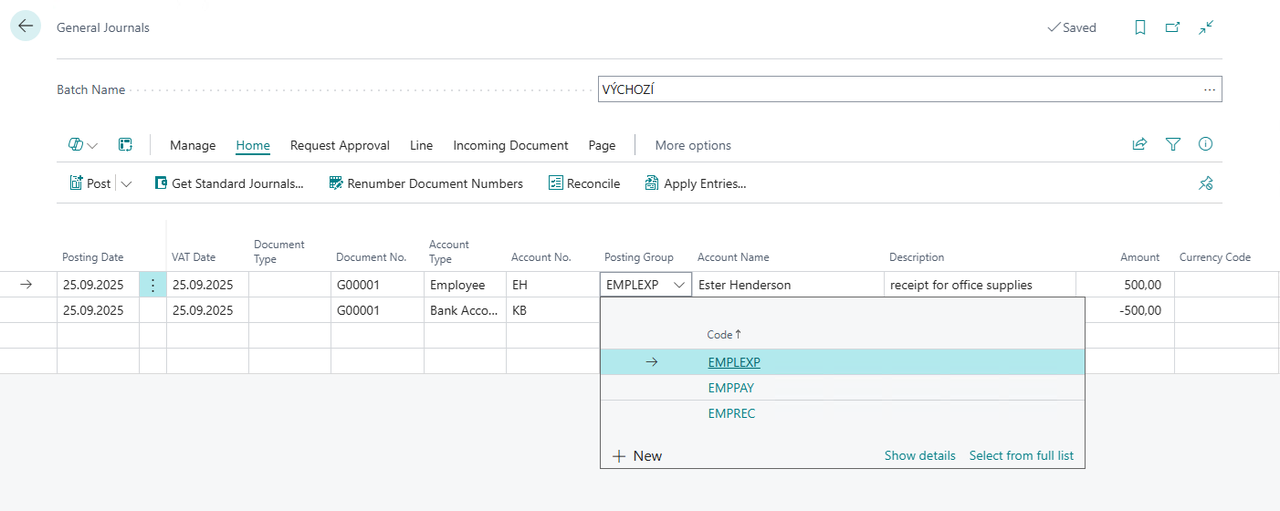The height and width of the screenshot is (511, 1280).
Task: Open the Manage menu
Action: (x=193, y=145)
